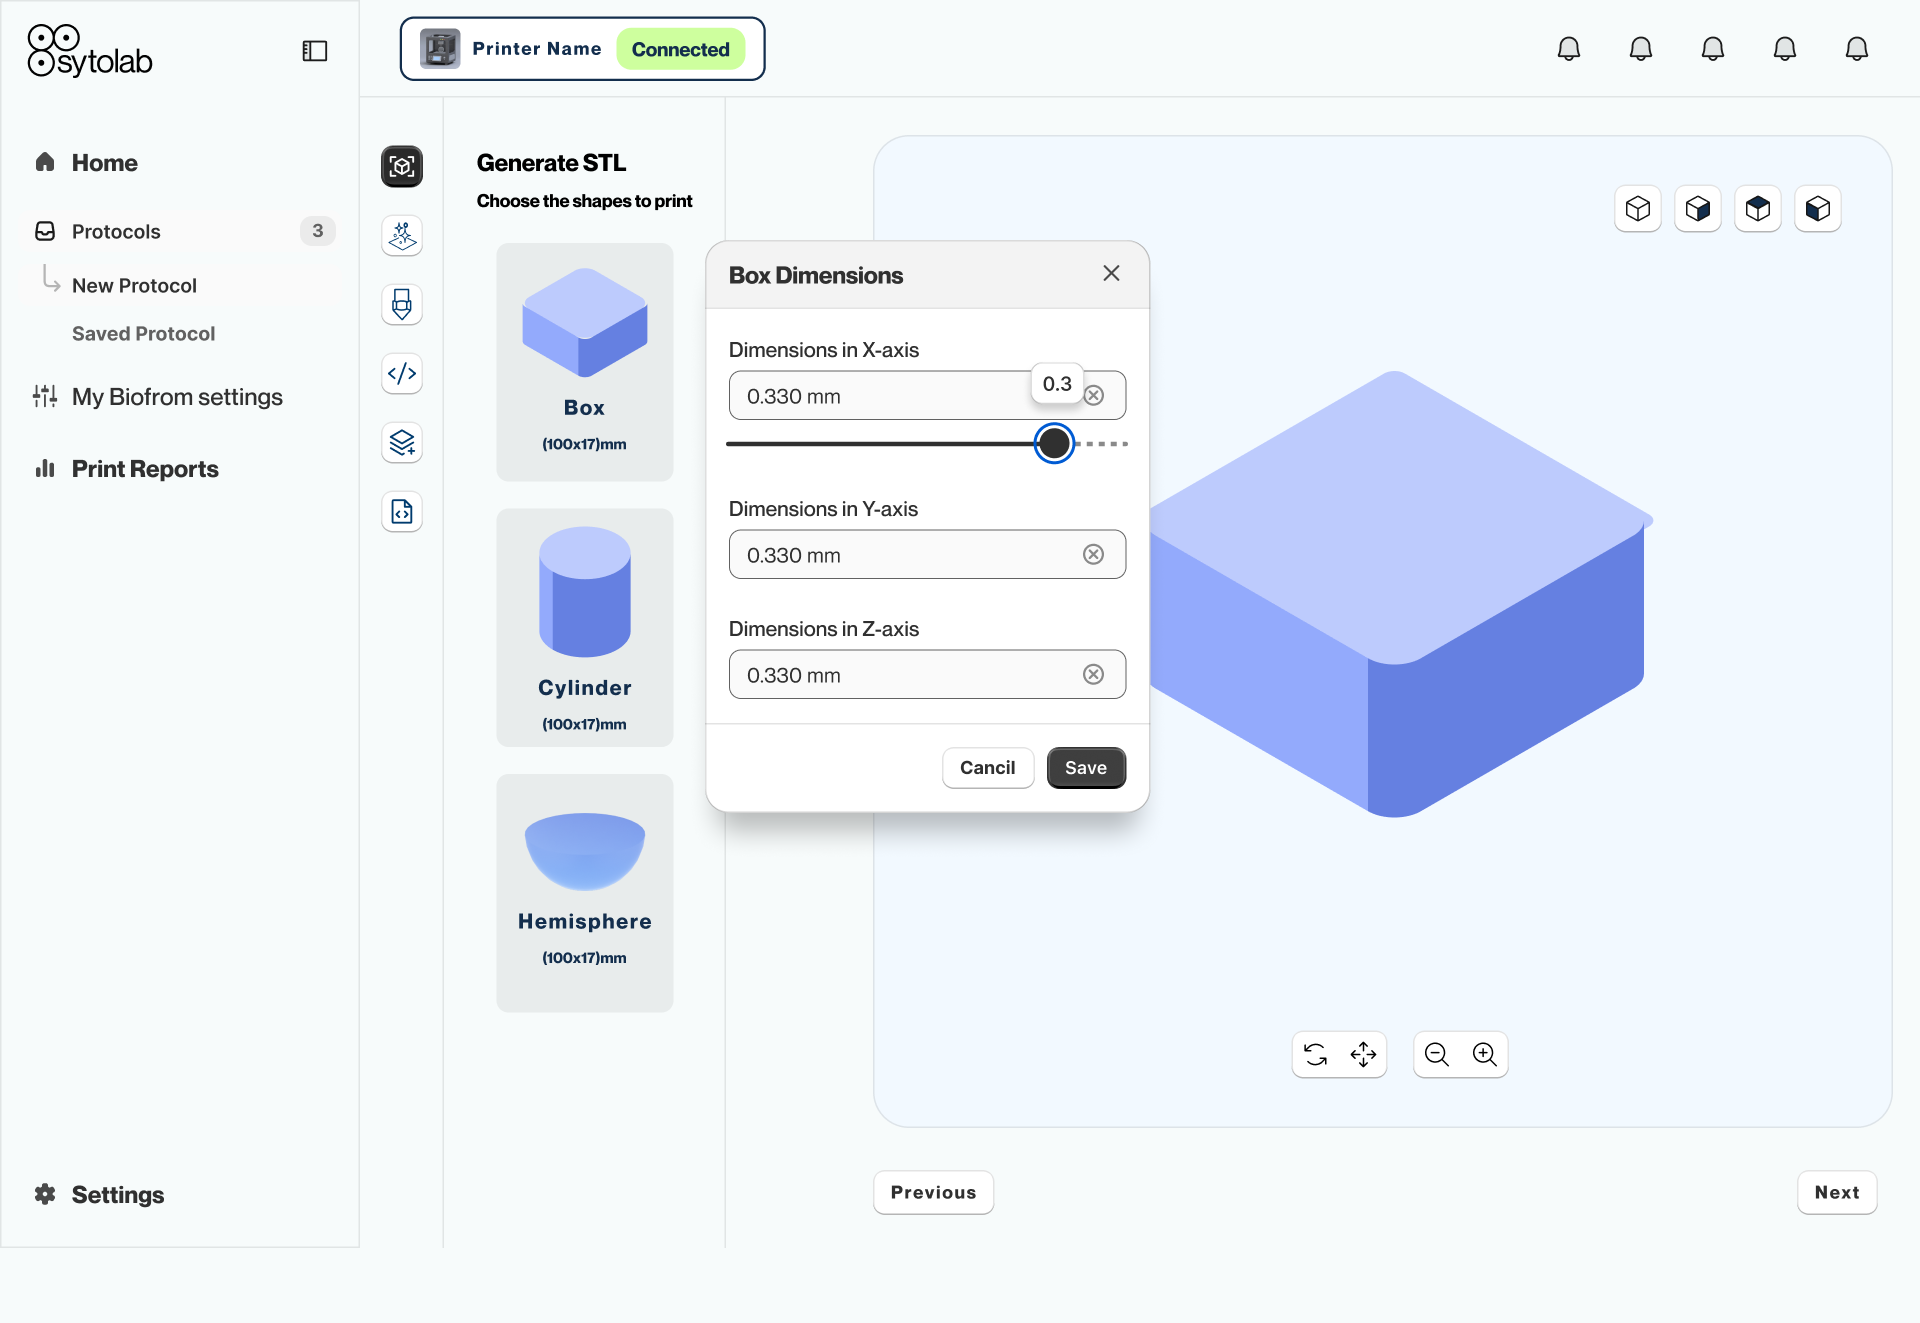
Task: Collapse the sidebar panel icon
Action: (x=315, y=51)
